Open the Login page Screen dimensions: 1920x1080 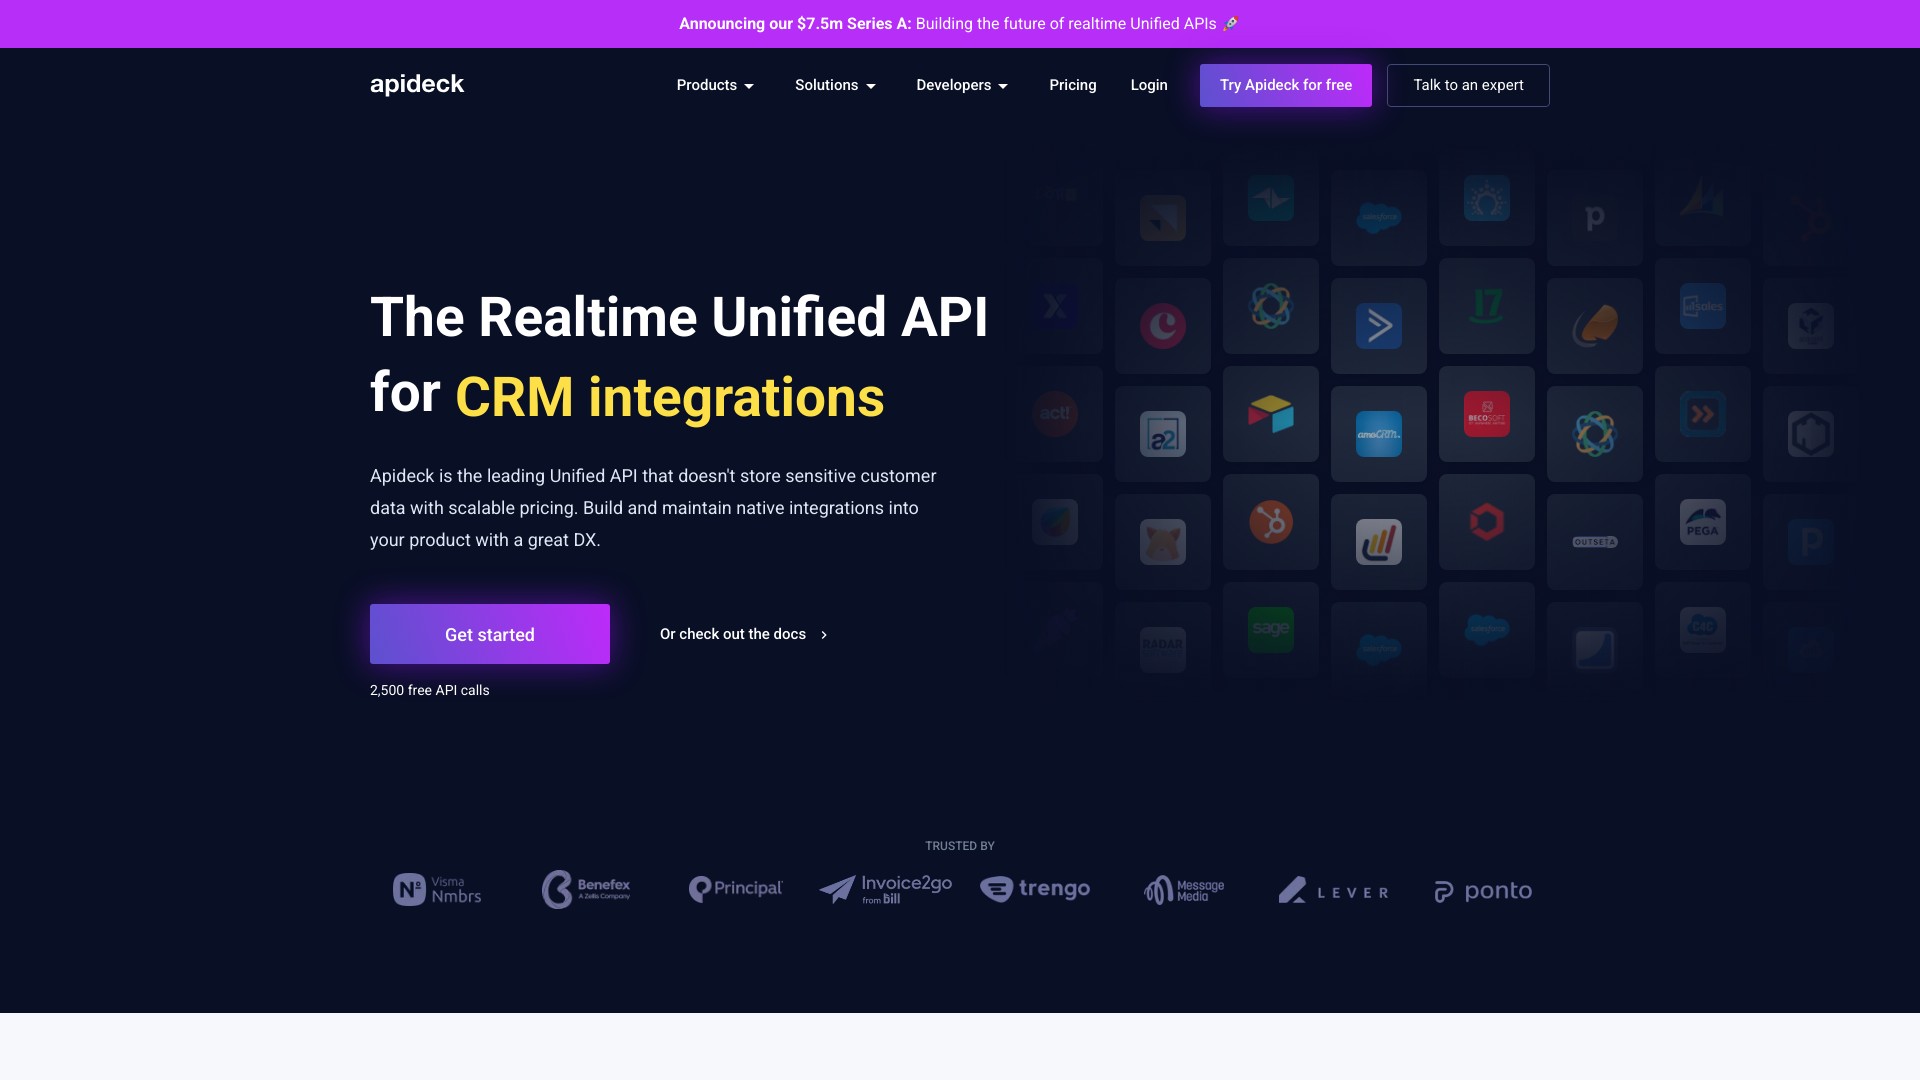click(1148, 85)
